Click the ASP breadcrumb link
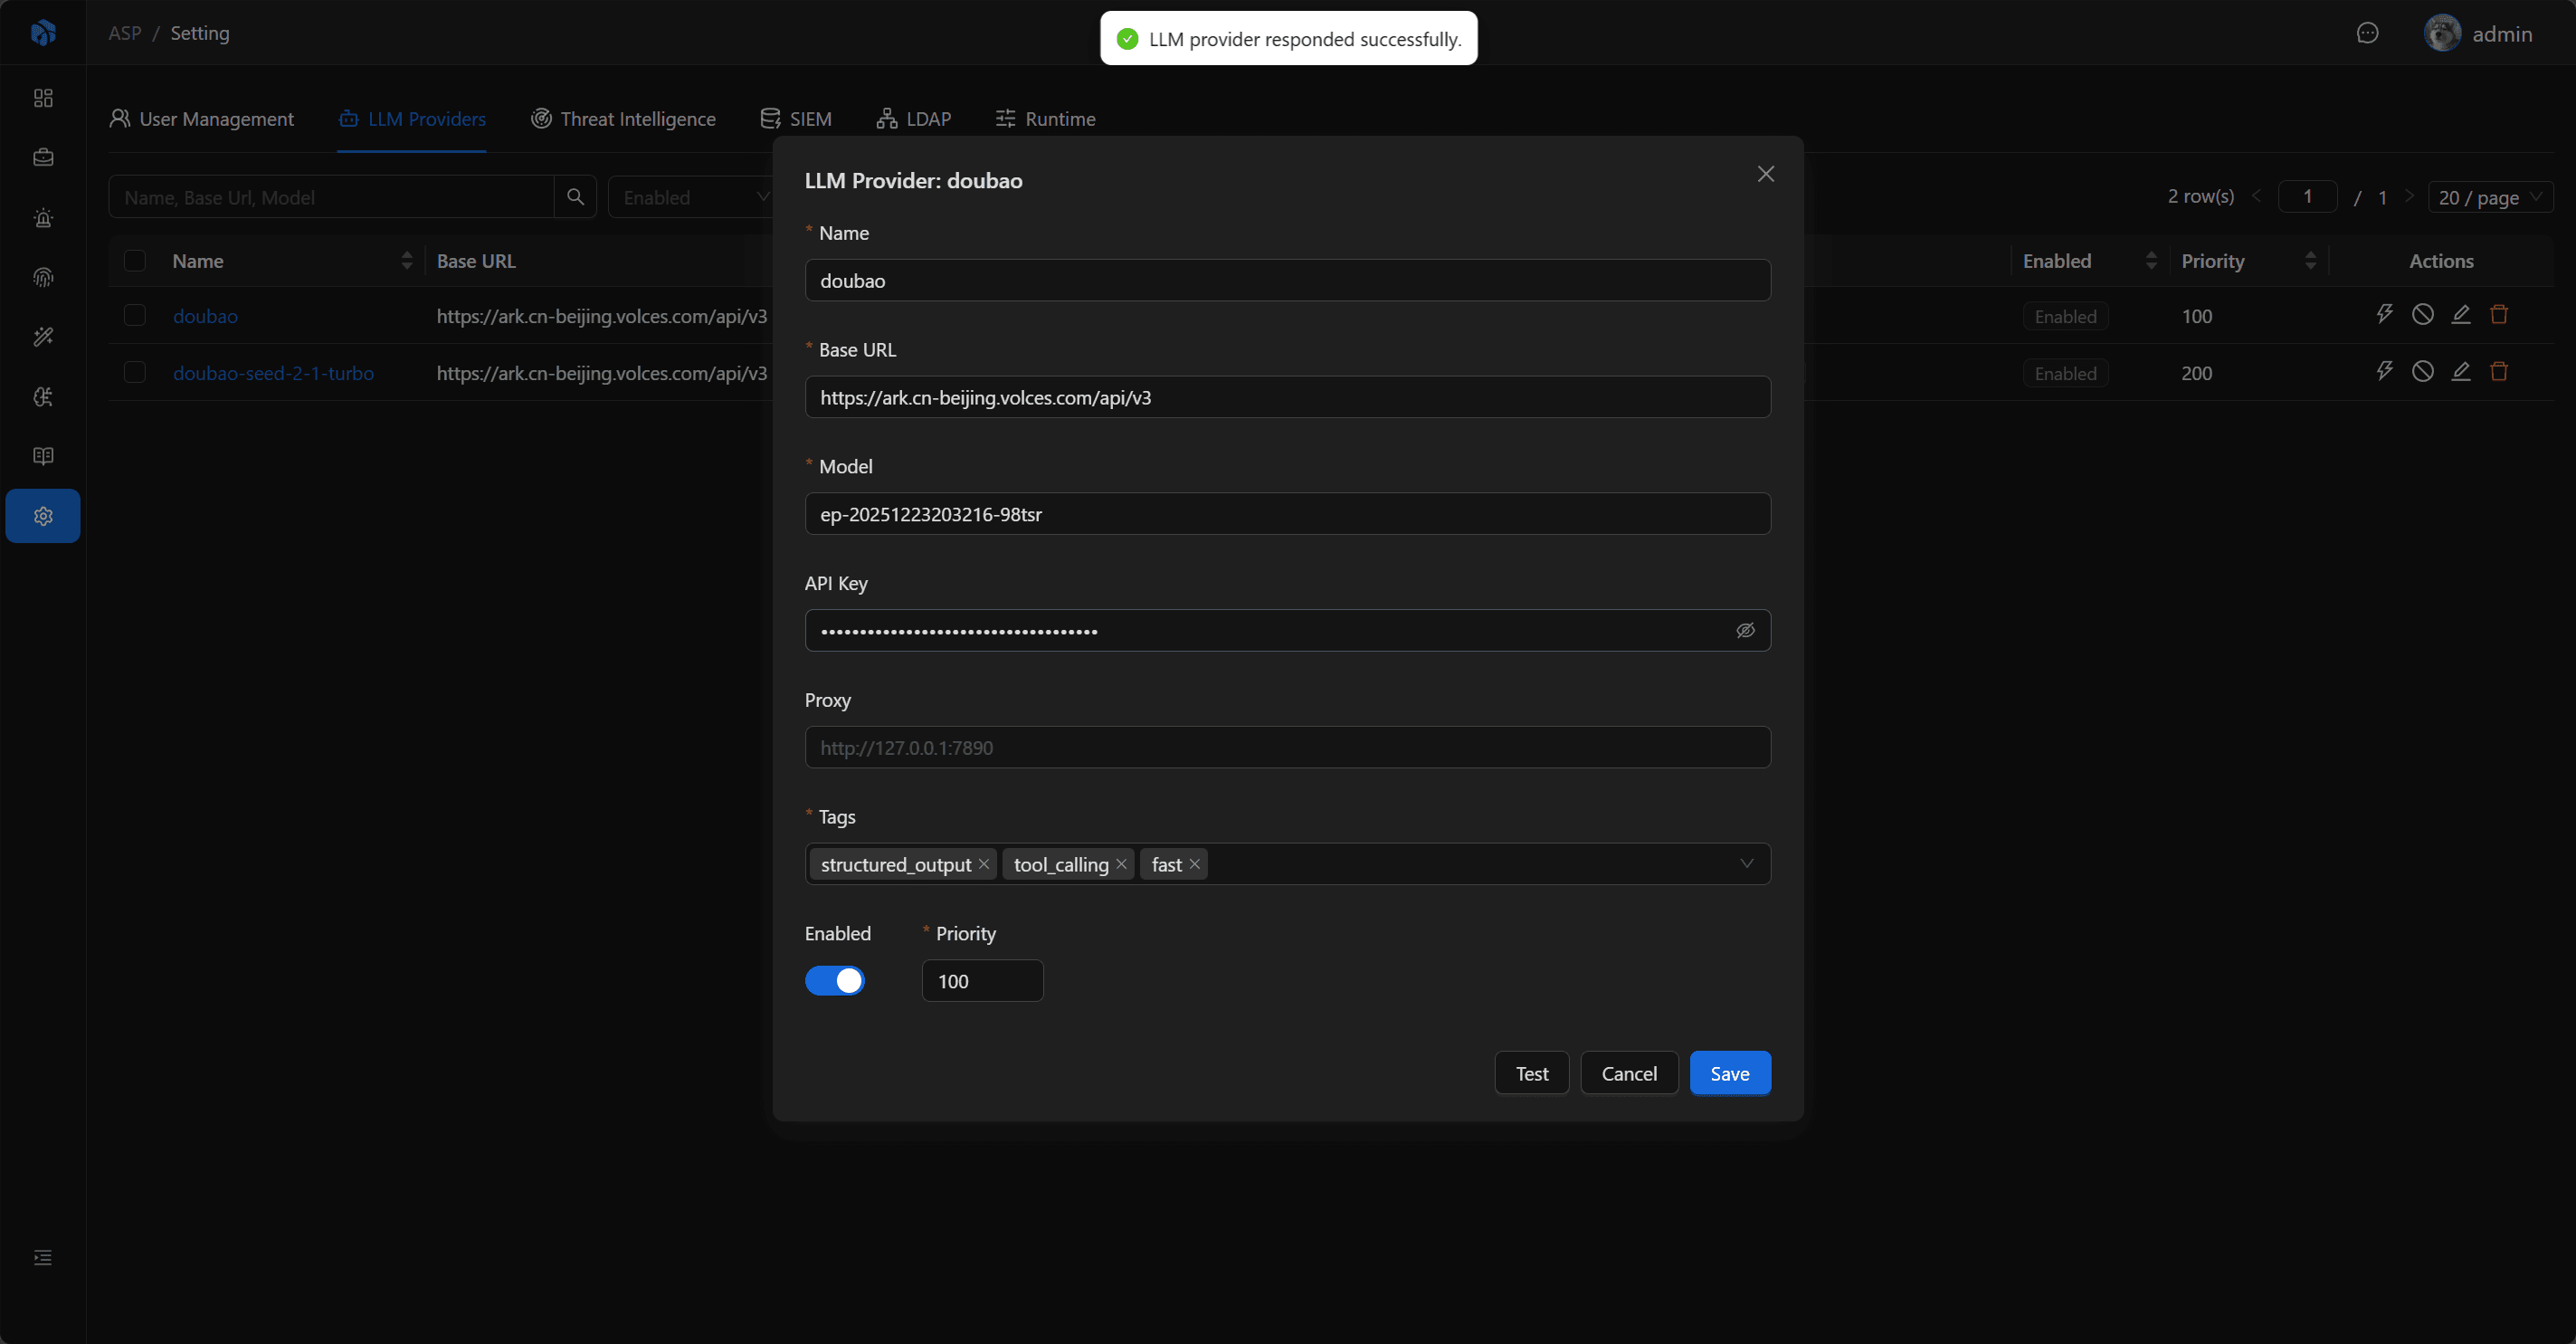 click(x=125, y=33)
